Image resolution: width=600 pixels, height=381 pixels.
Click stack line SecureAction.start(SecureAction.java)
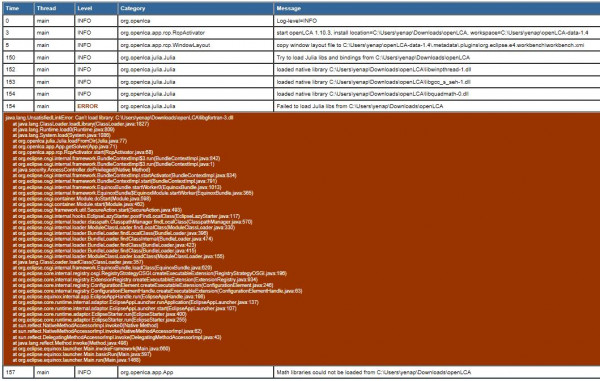click(x=97, y=210)
